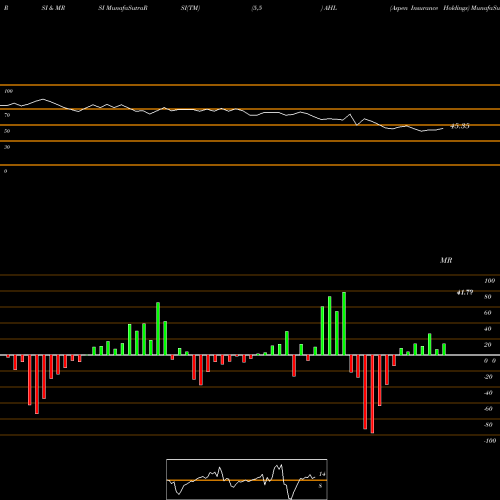Viewport: 500px width, 500px height.
Task: Click the 100 level label on RSI axis
Action: (8, 91)
